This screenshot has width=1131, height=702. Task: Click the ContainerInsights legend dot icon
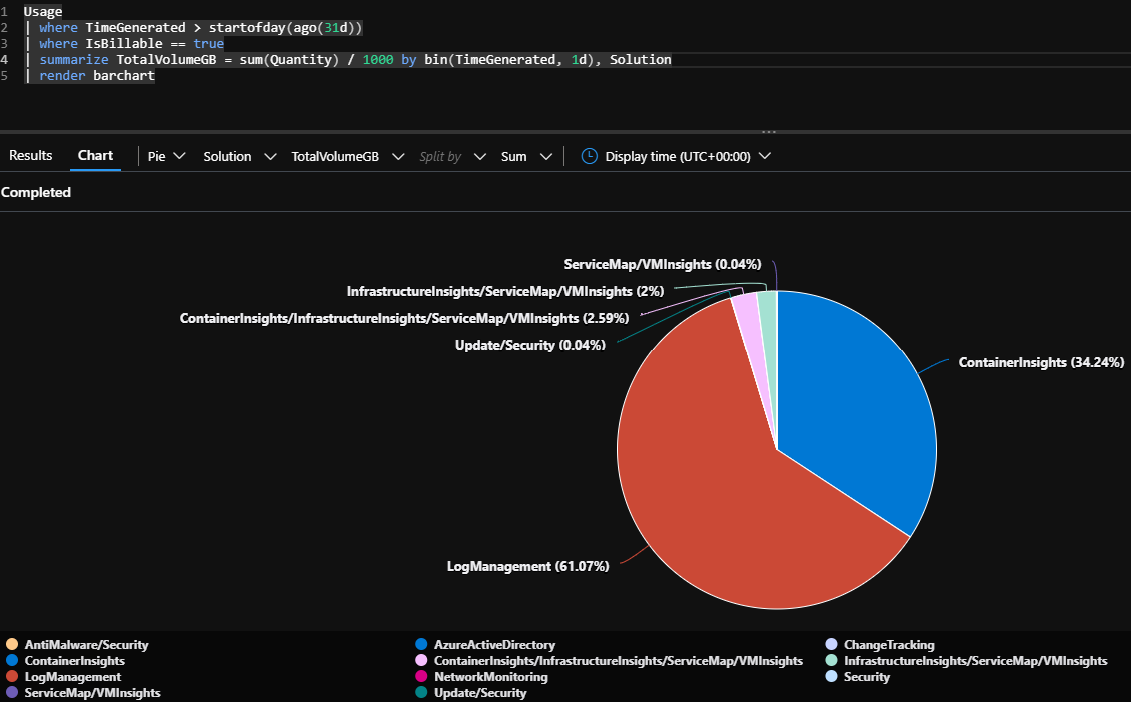click(x=10, y=660)
